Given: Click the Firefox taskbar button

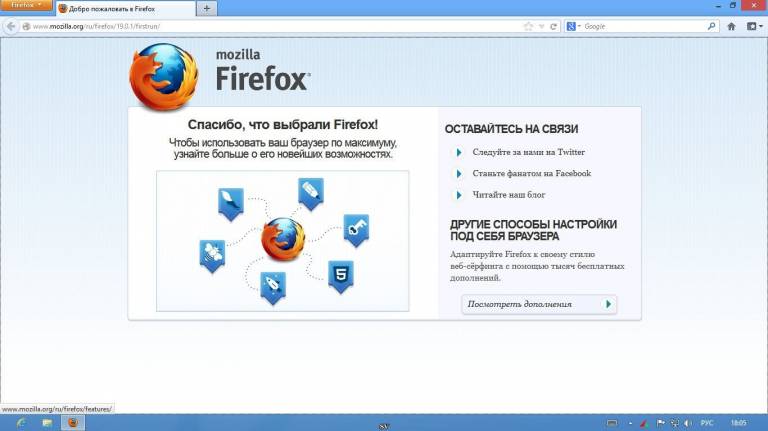Looking at the screenshot, I should 72,422.
